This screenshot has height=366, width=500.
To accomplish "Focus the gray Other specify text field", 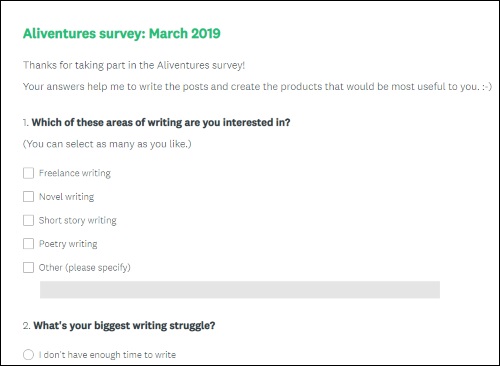I will click(x=240, y=289).
